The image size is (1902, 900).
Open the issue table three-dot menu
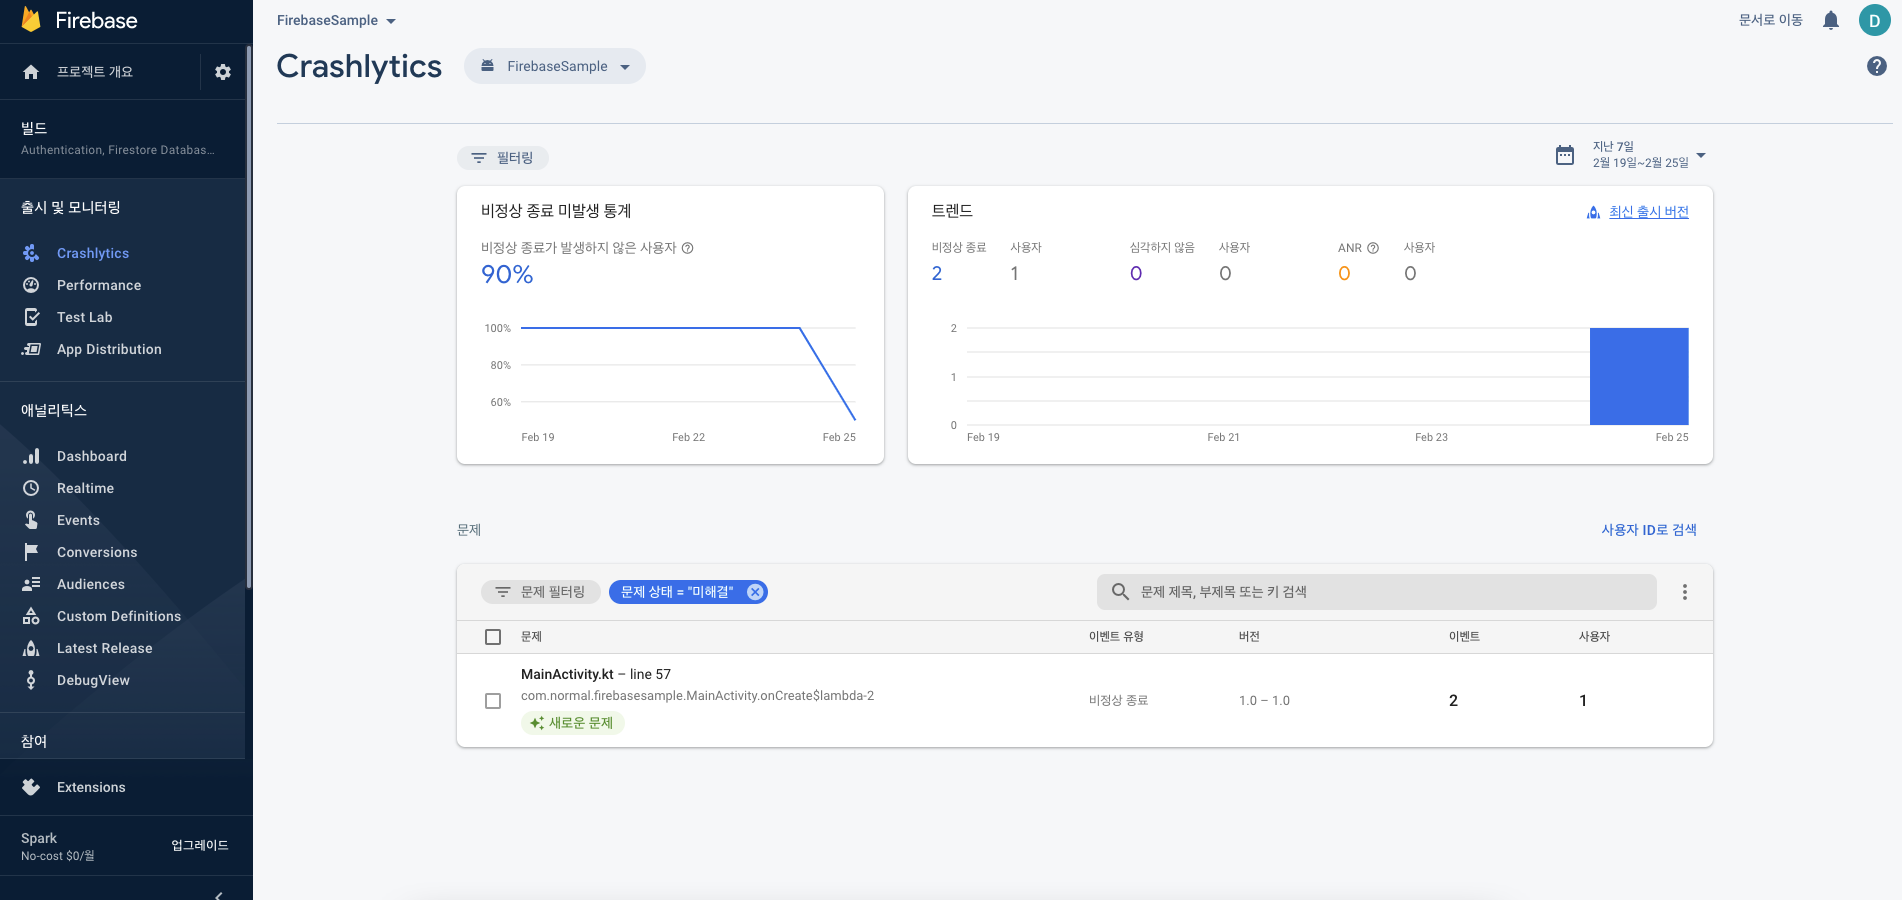pyautogui.click(x=1685, y=592)
